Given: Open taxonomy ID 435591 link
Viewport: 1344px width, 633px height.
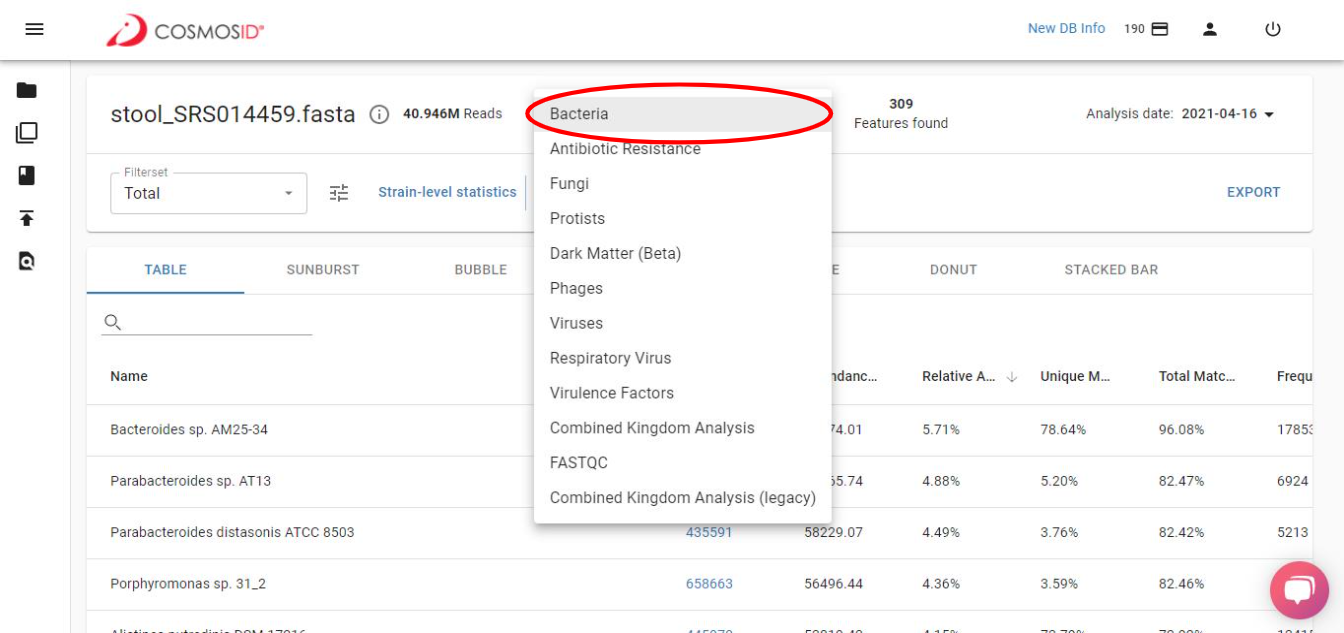Looking at the screenshot, I should tap(709, 532).
